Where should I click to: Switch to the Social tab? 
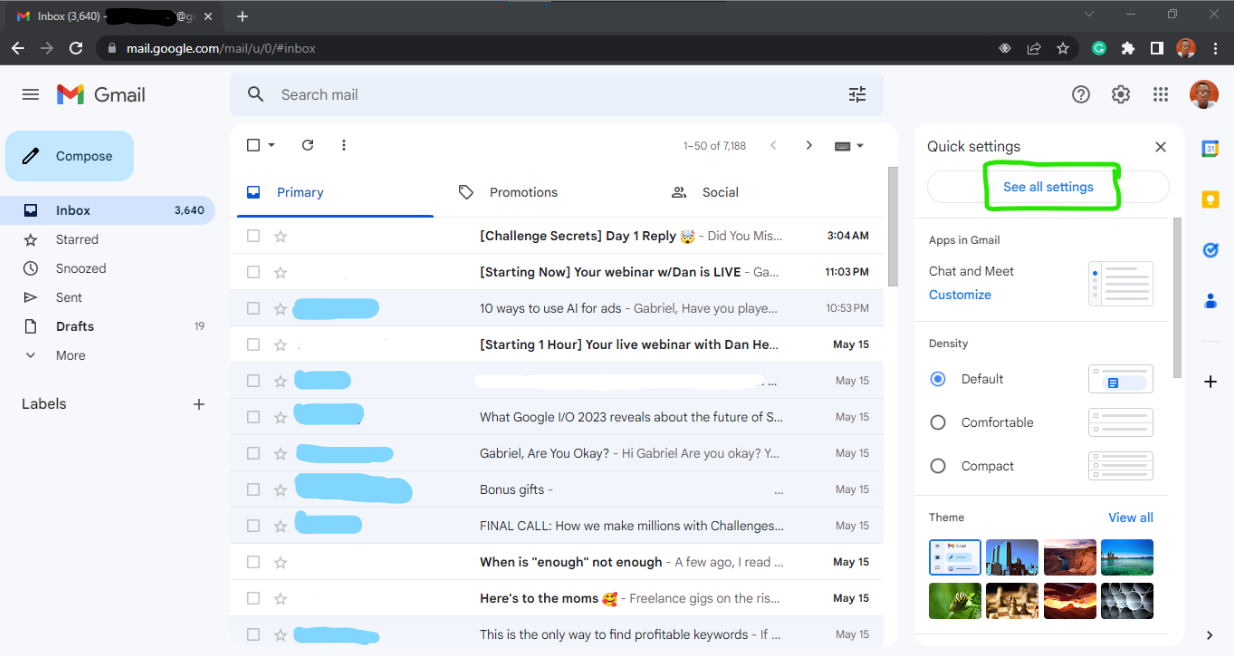[720, 192]
